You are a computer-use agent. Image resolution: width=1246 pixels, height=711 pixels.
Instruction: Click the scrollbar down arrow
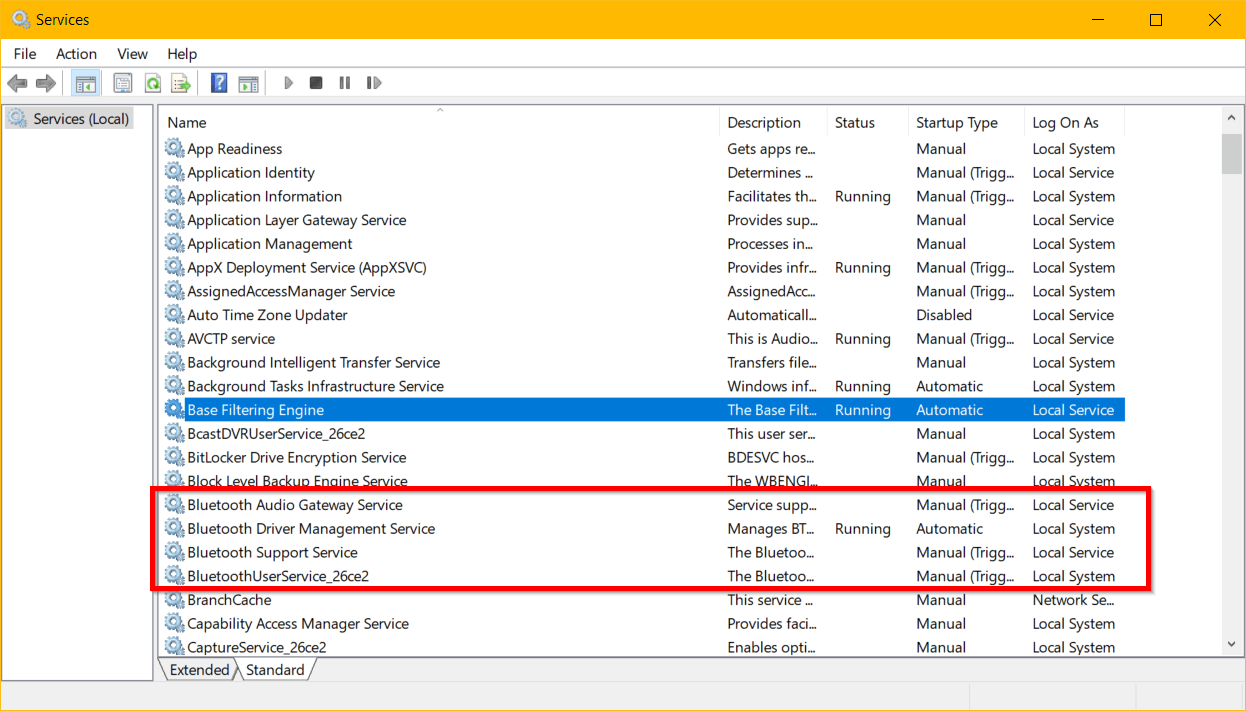[1232, 644]
